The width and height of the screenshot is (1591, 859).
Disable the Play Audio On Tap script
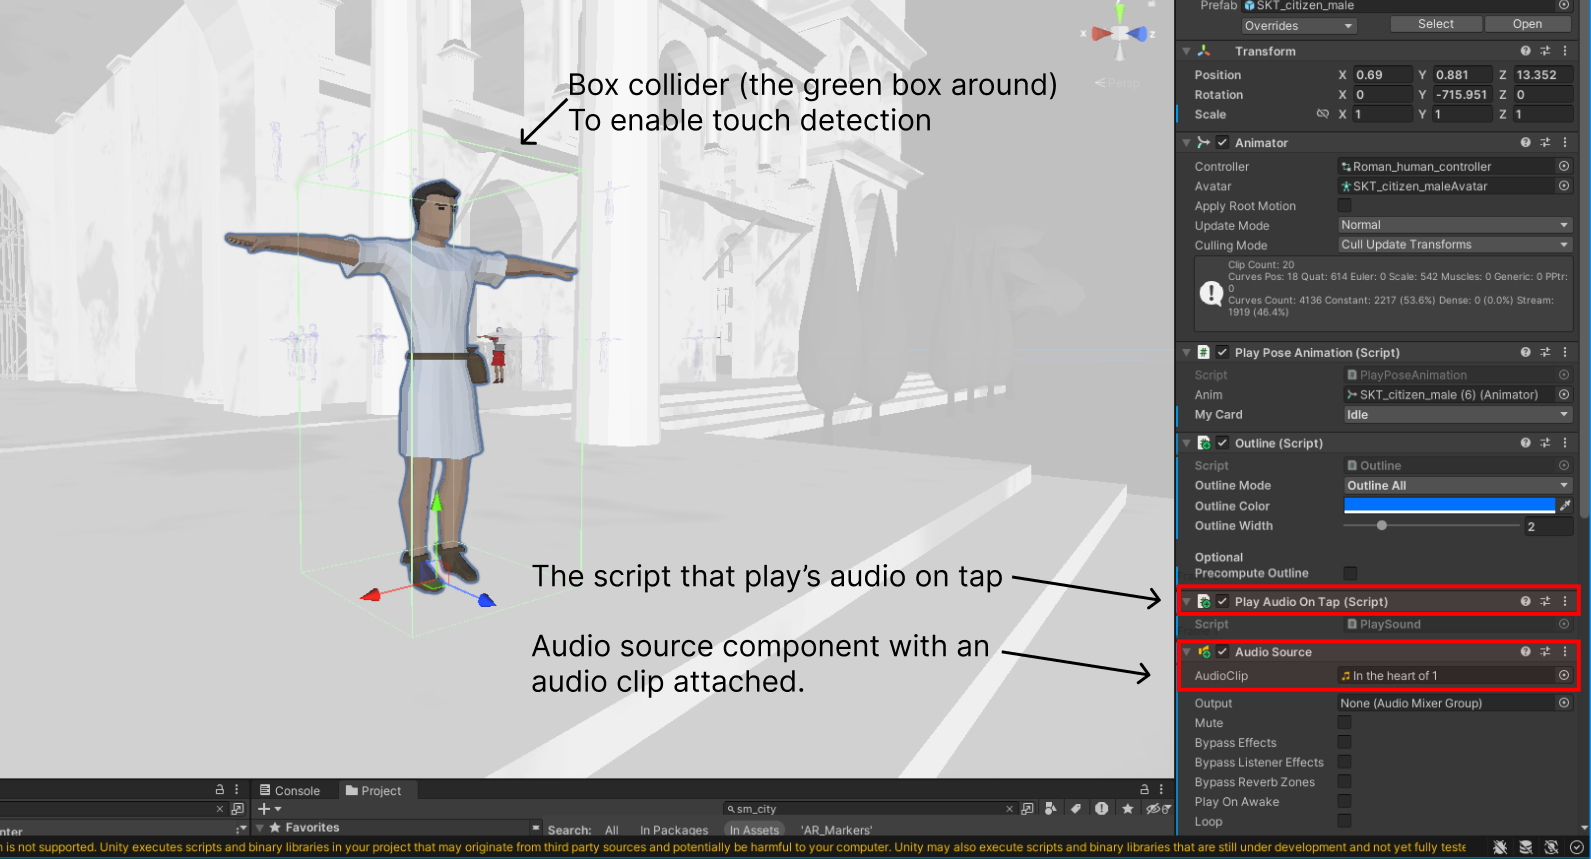point(1222,602)
